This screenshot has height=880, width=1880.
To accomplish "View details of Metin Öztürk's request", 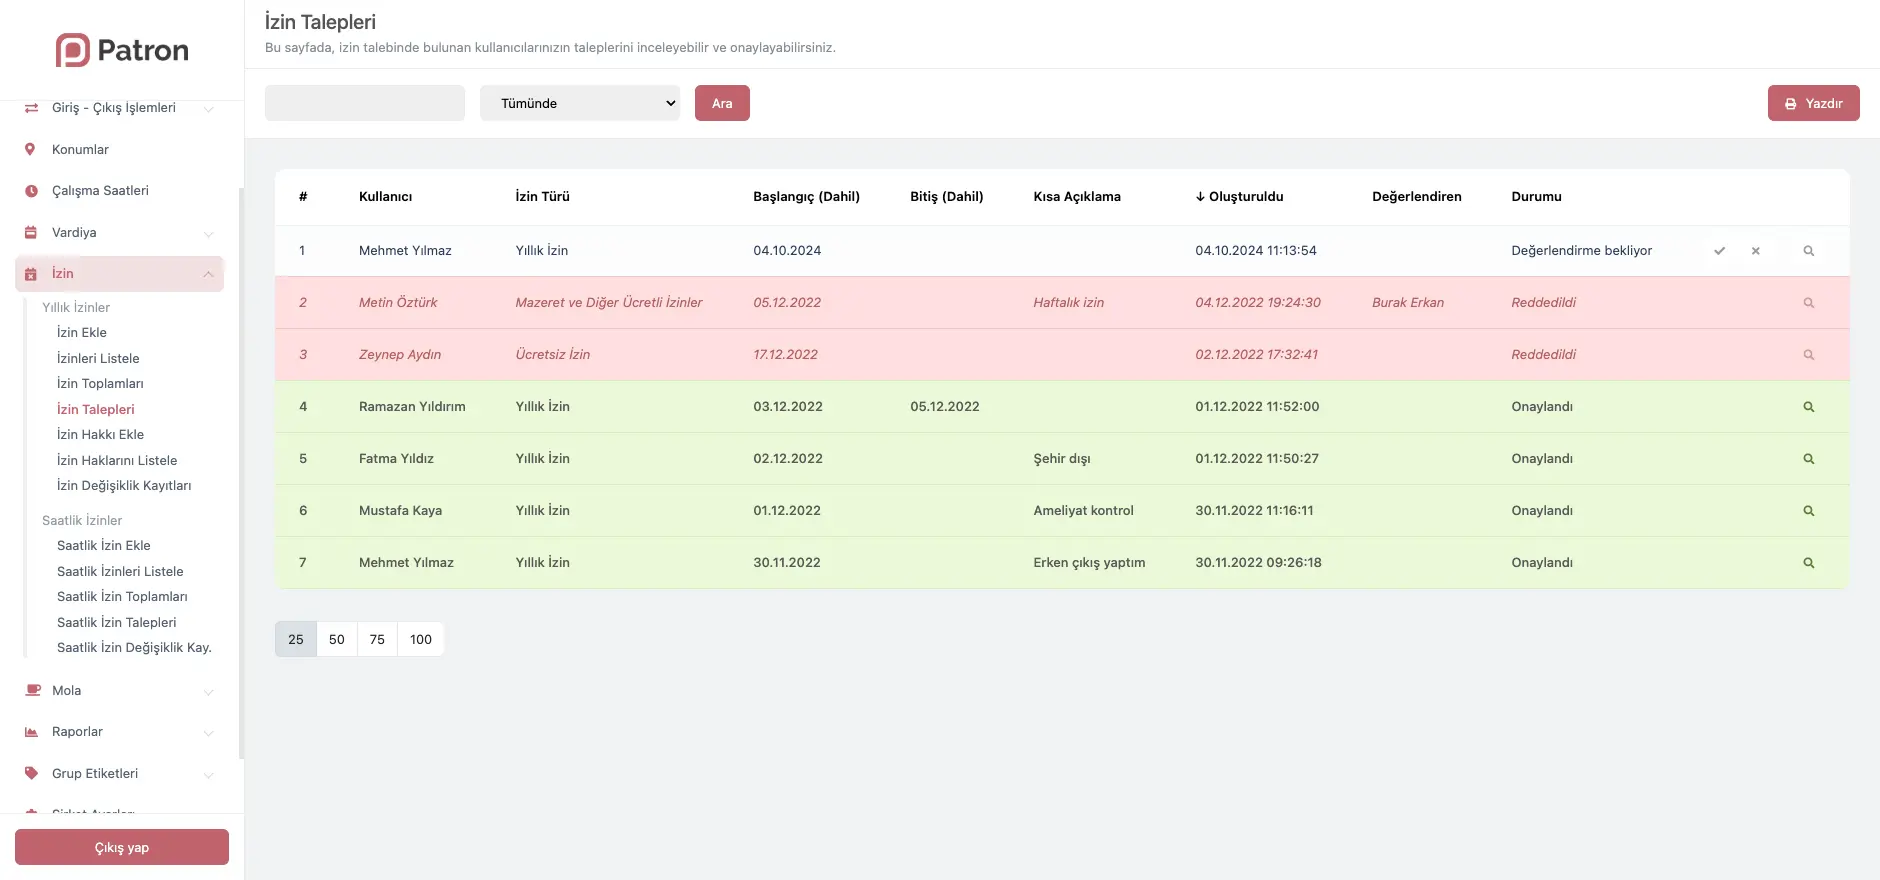I will 1808,303.
